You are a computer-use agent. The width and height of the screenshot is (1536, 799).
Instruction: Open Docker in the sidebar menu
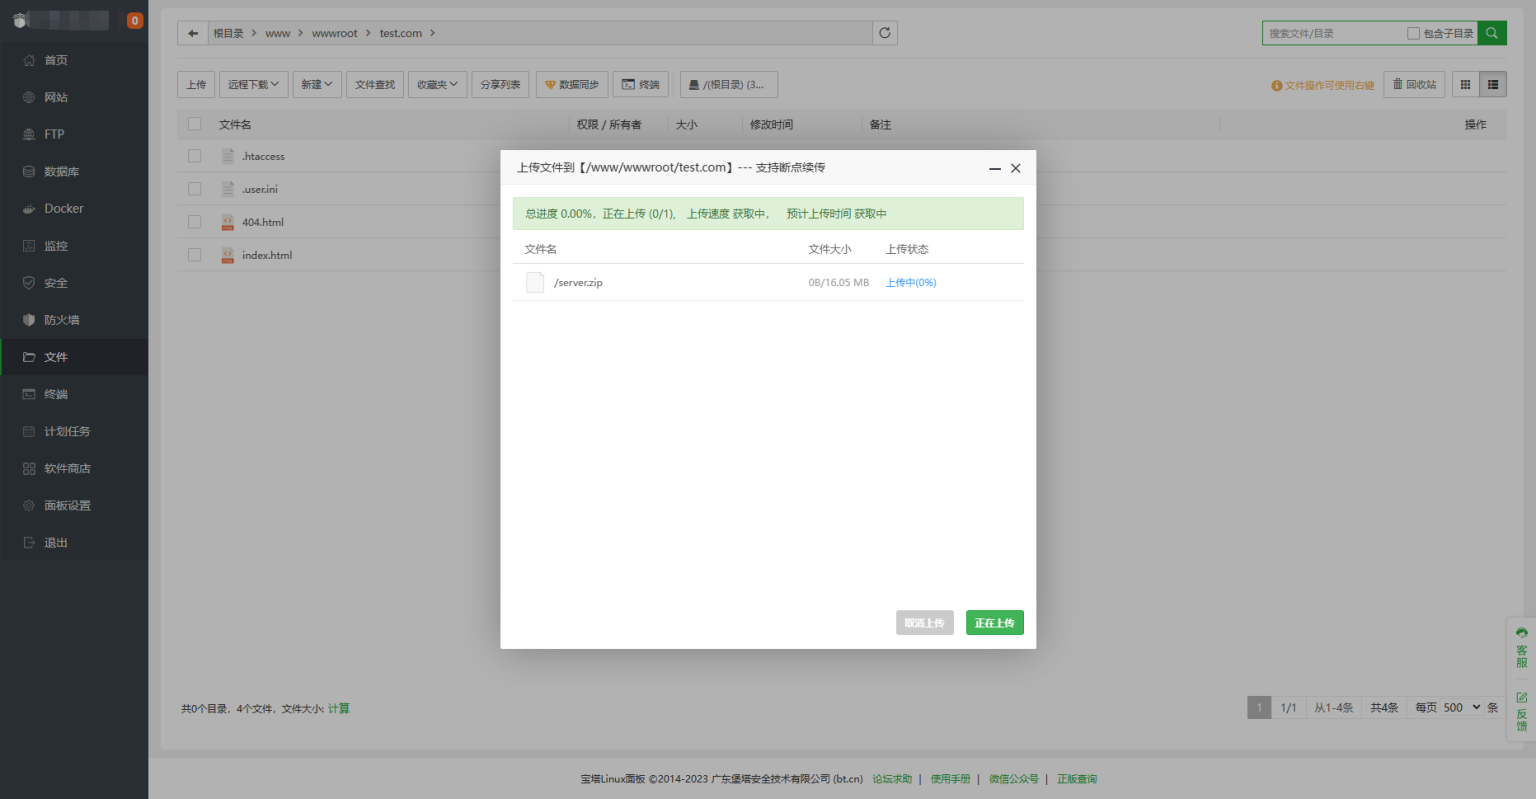coord(63,209)
